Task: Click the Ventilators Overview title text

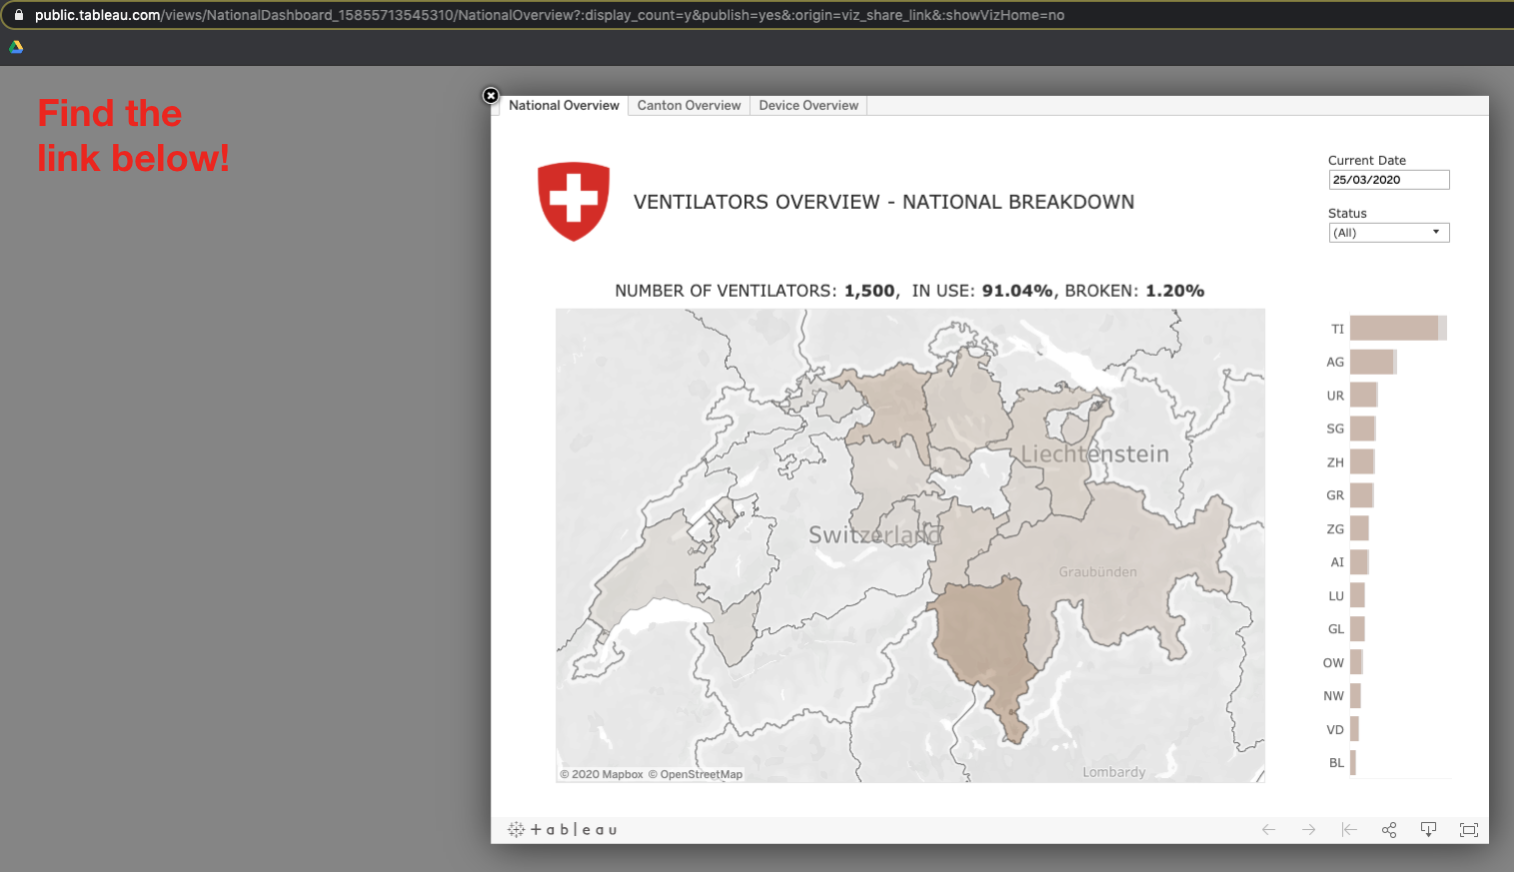Action: tap(884, 202)
